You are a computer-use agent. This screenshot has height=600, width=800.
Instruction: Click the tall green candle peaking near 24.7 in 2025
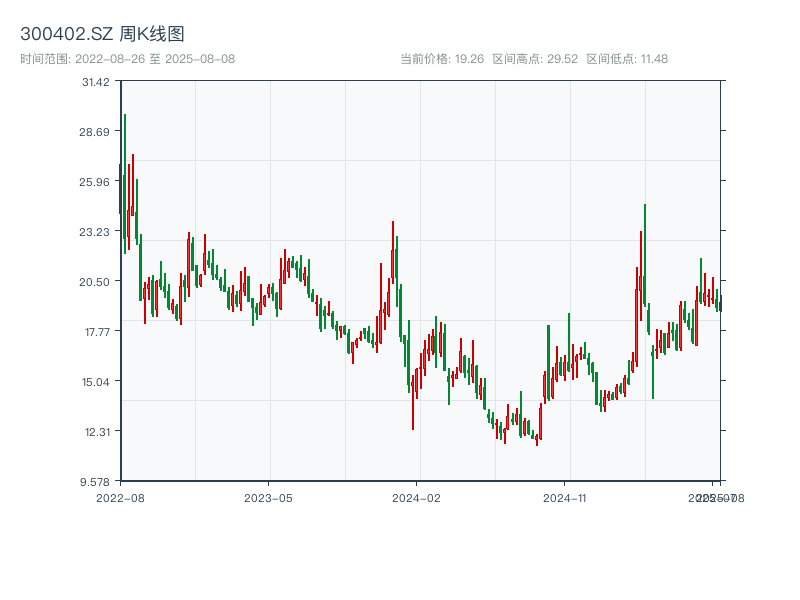(x=645, y=255)
